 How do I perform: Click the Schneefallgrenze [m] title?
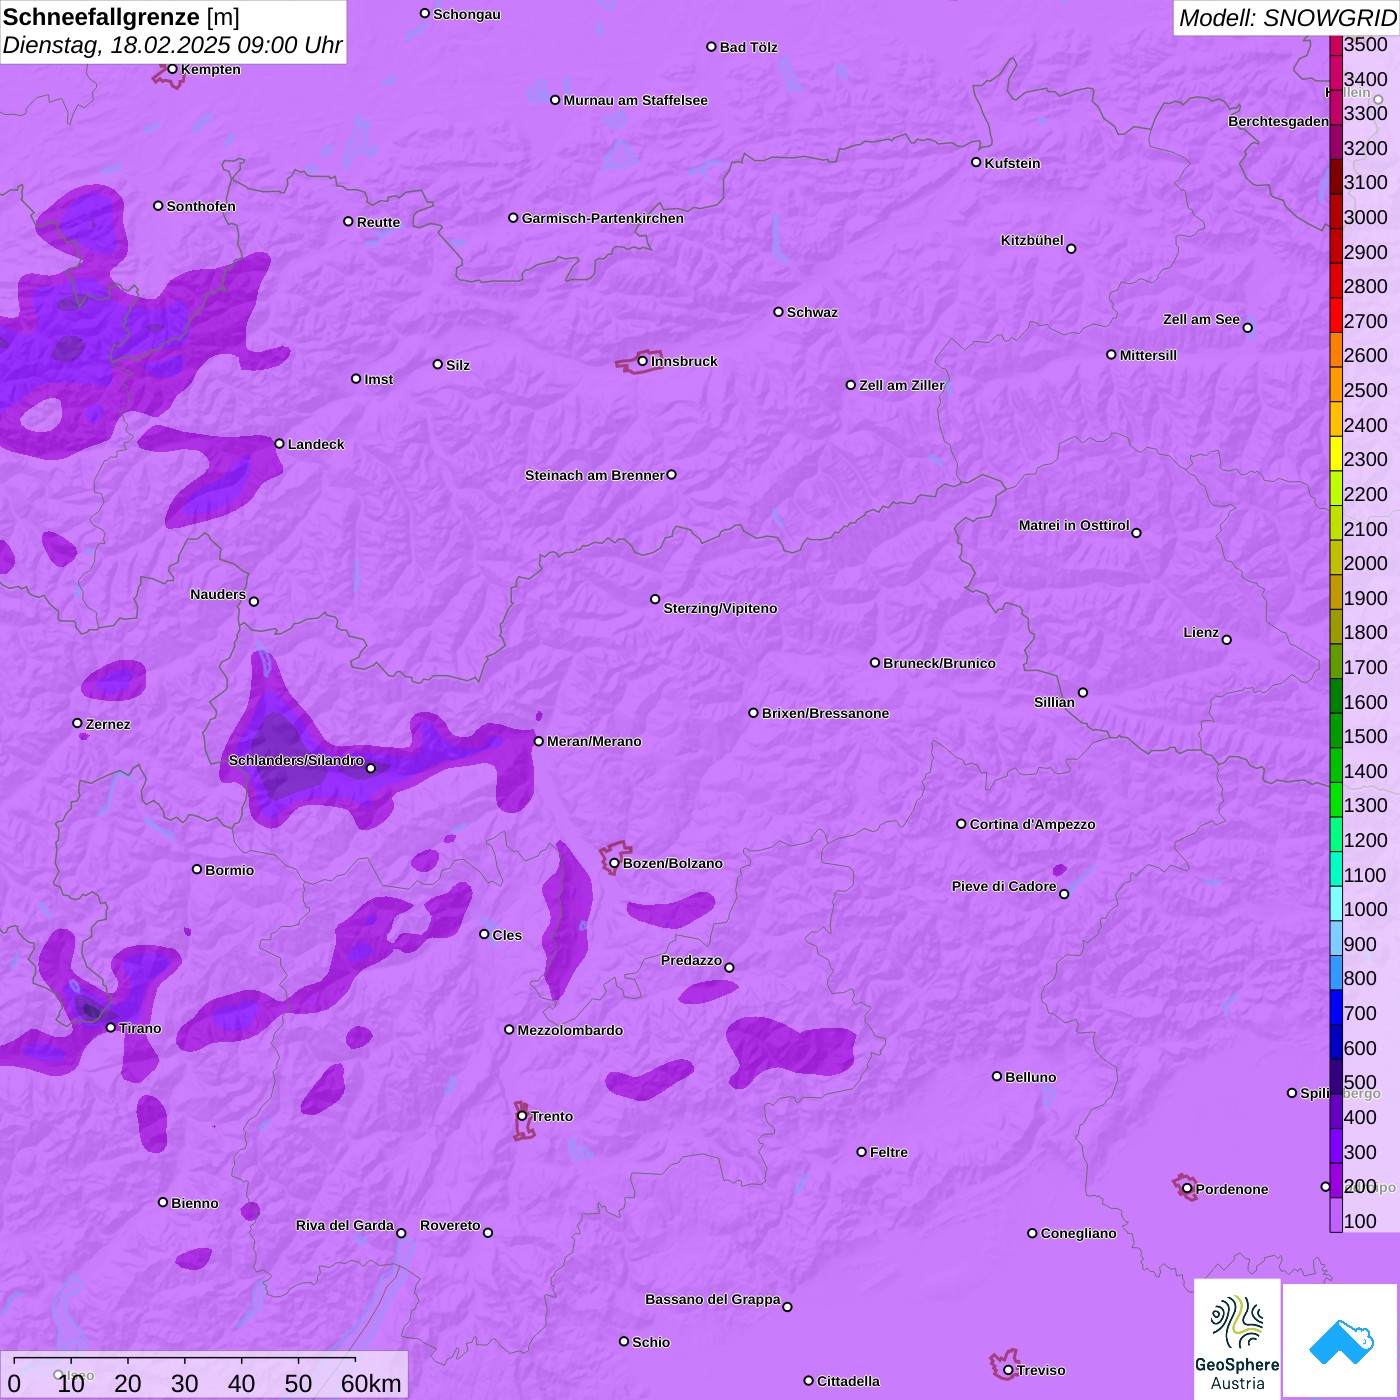click(122, 17)
